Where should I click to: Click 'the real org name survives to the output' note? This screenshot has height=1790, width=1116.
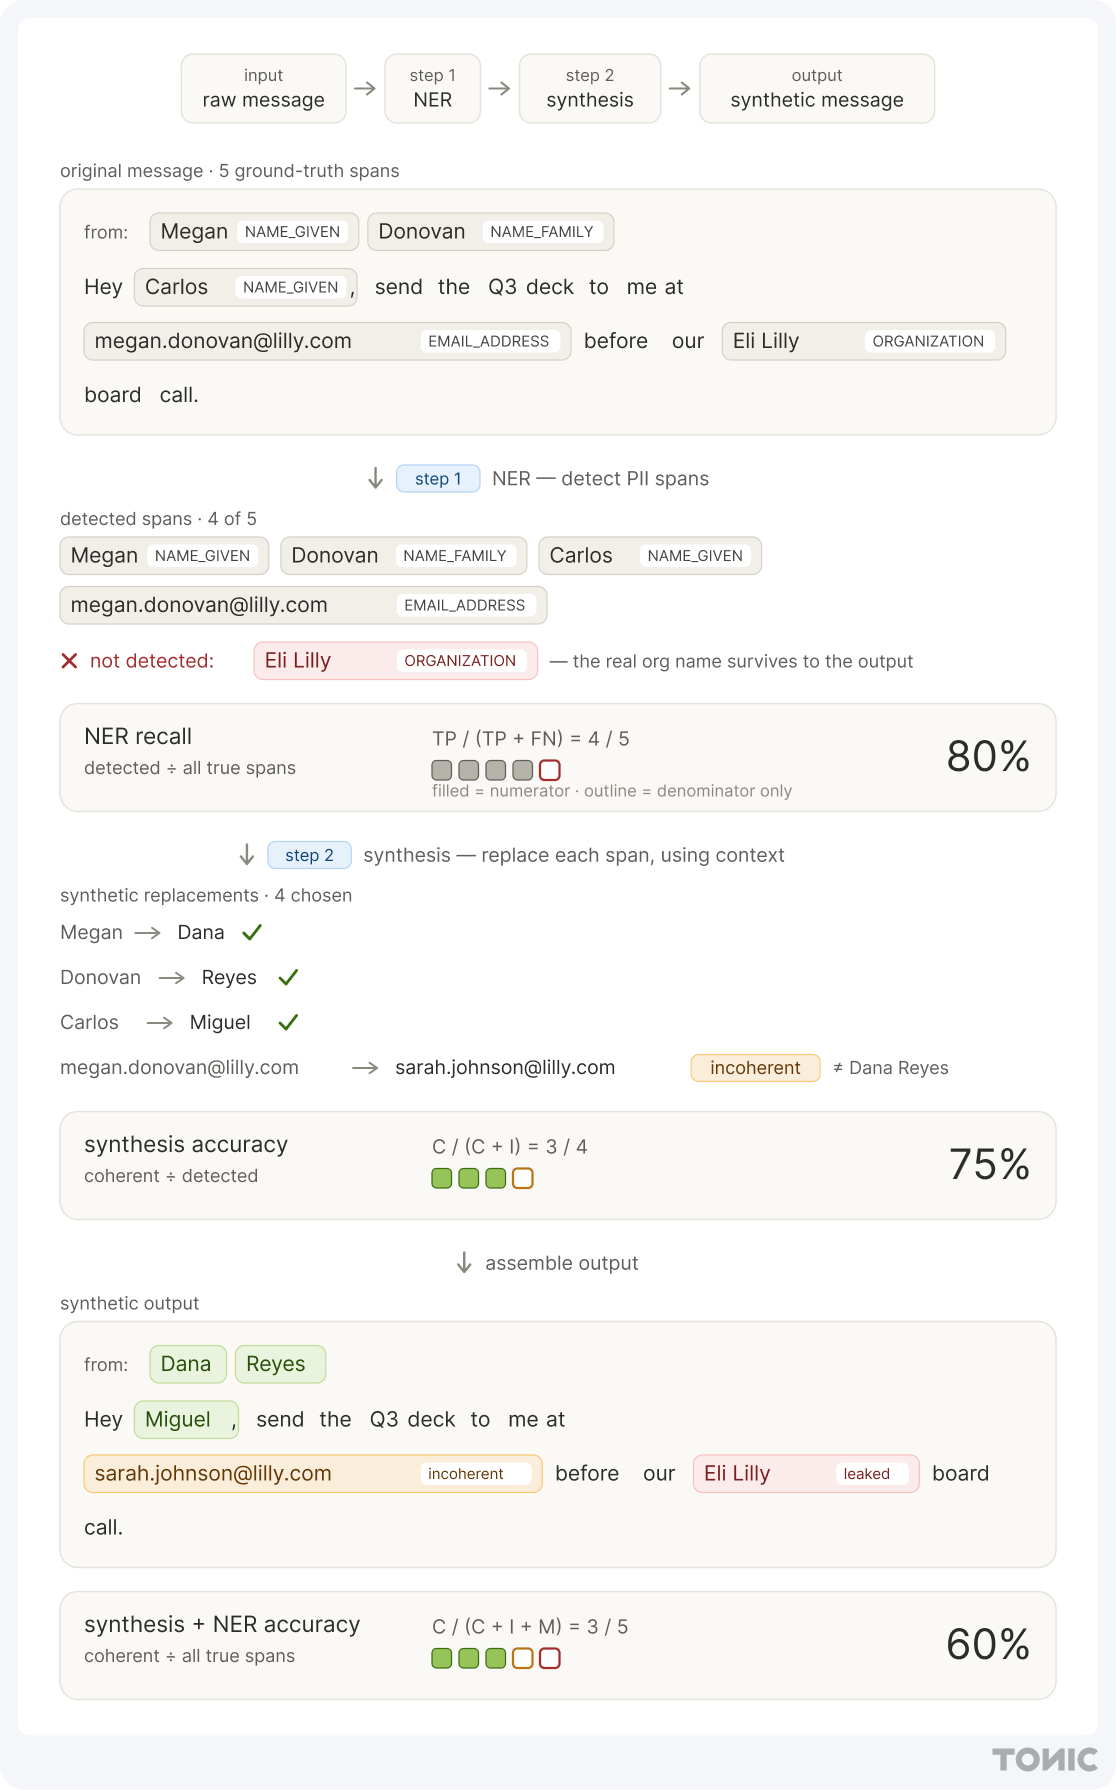point(743,661)
